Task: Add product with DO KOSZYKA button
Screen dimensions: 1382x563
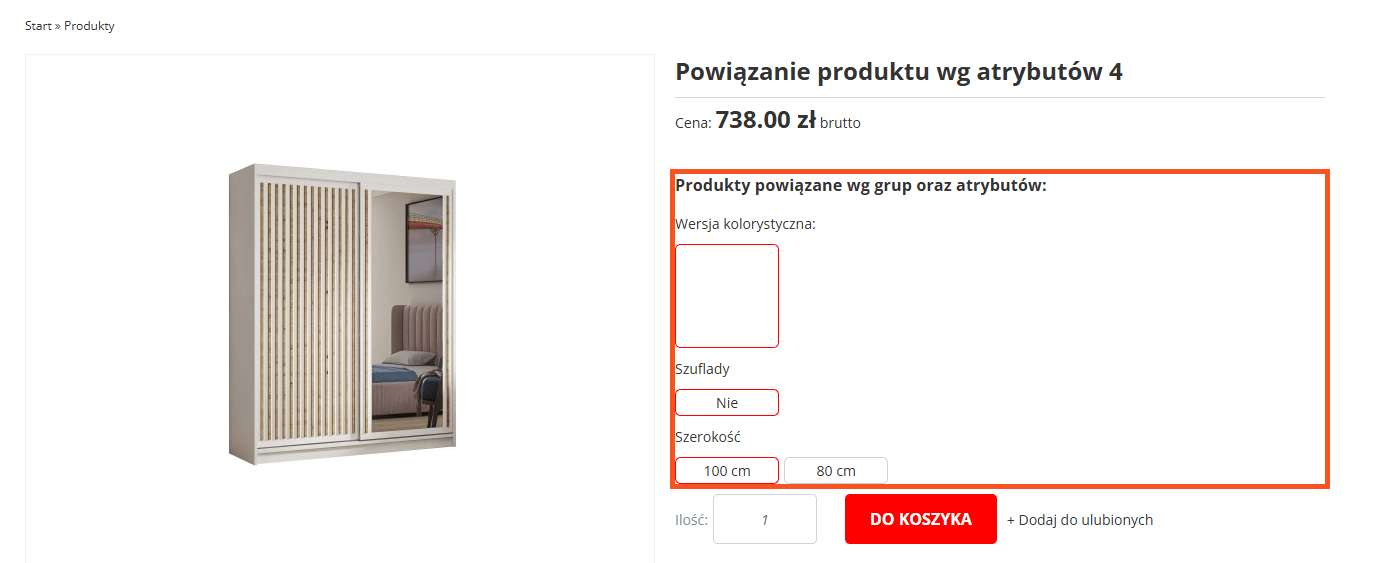Action: (921, 519)
